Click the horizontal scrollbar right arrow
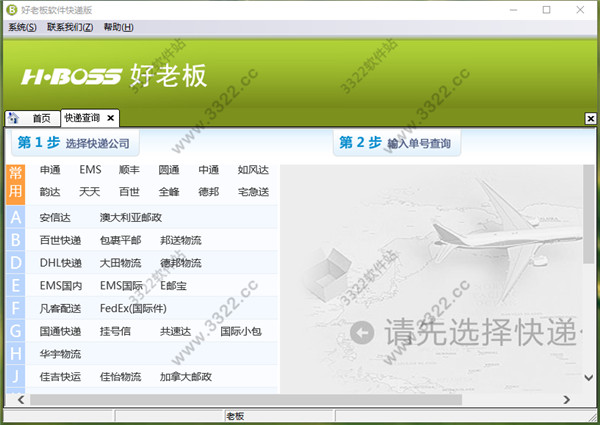Viewport: 600px width, 425px height. [567, 400]
